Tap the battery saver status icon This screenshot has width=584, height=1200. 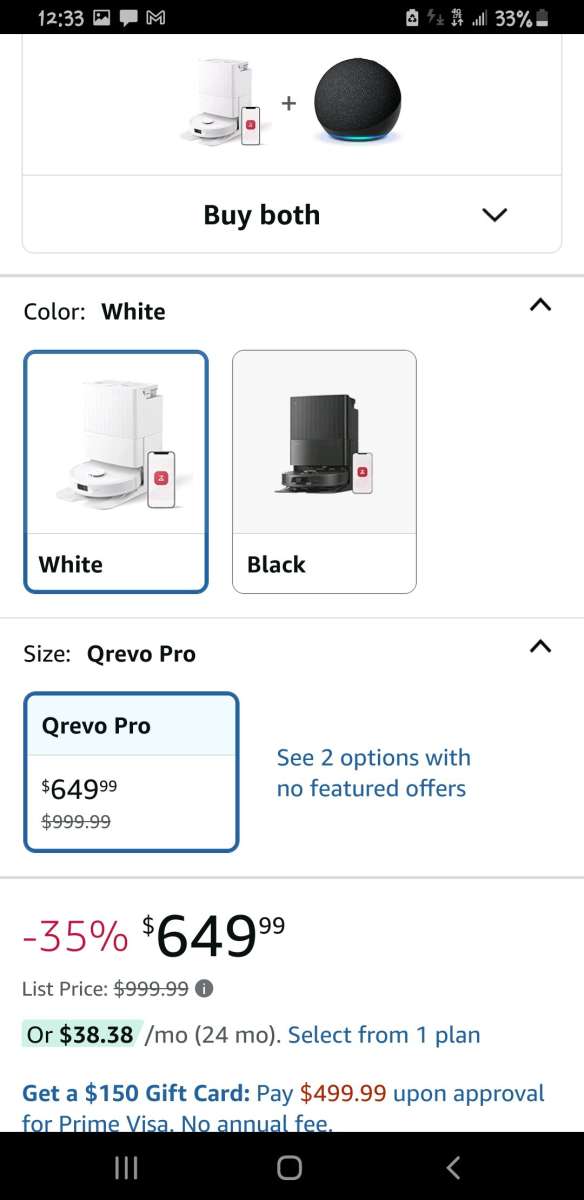(411, 17)
